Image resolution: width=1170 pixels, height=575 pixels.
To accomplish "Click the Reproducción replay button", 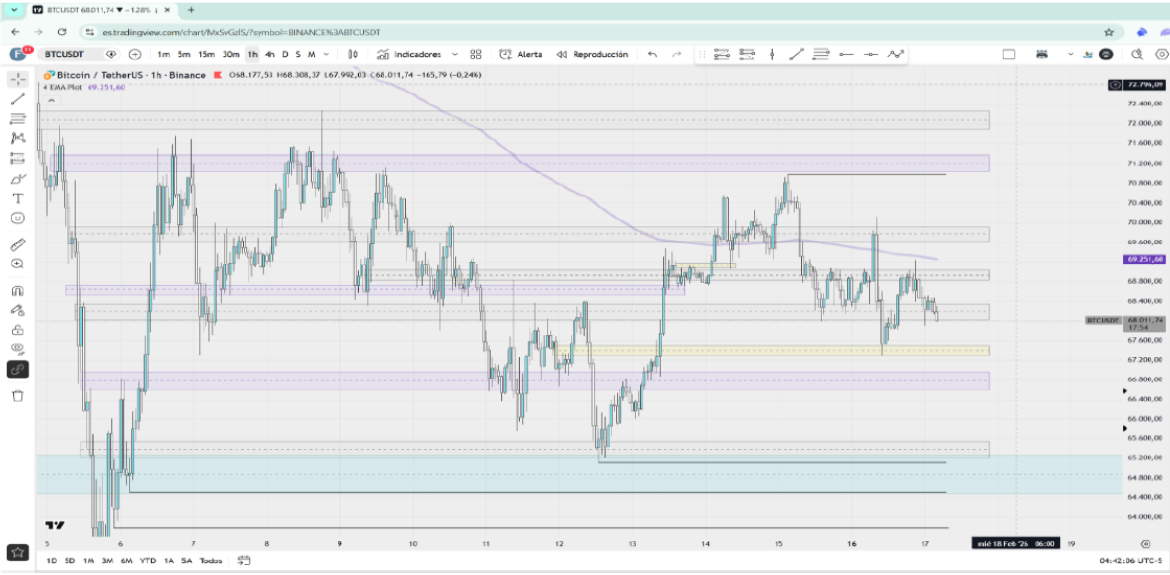I will [592, 54].
